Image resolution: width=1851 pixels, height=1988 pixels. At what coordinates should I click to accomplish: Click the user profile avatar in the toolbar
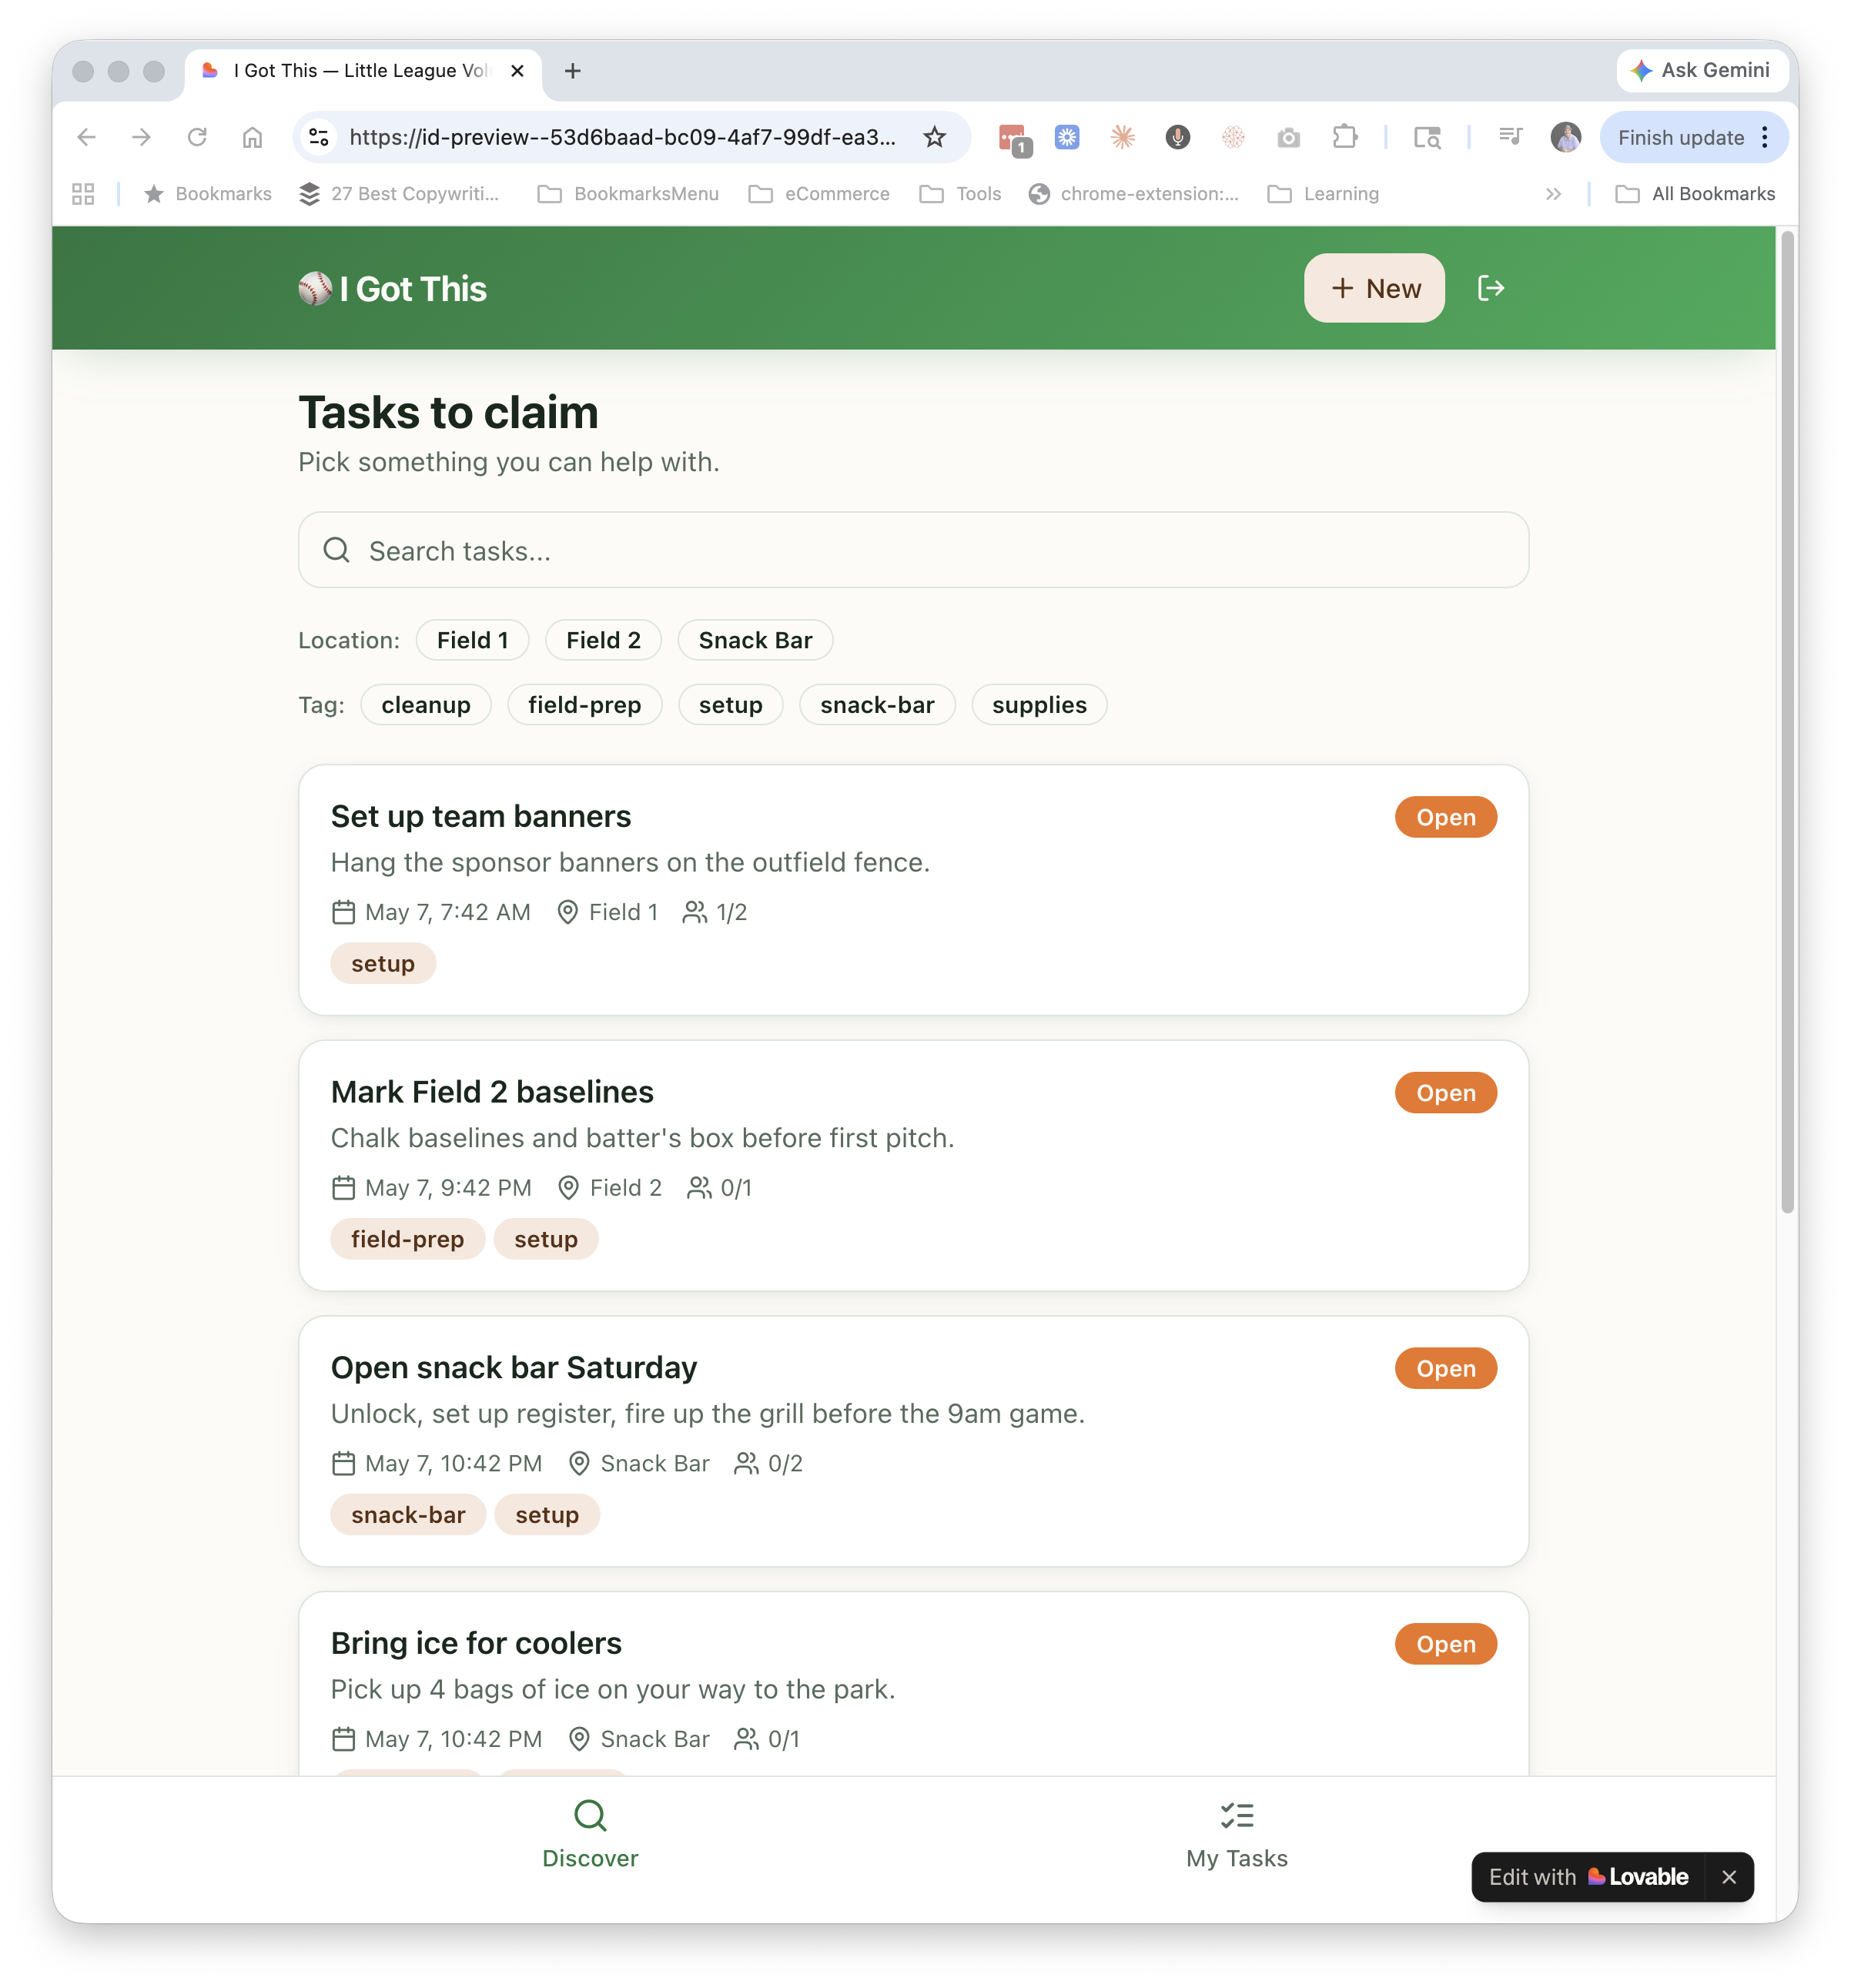(x=1565, y=137)
